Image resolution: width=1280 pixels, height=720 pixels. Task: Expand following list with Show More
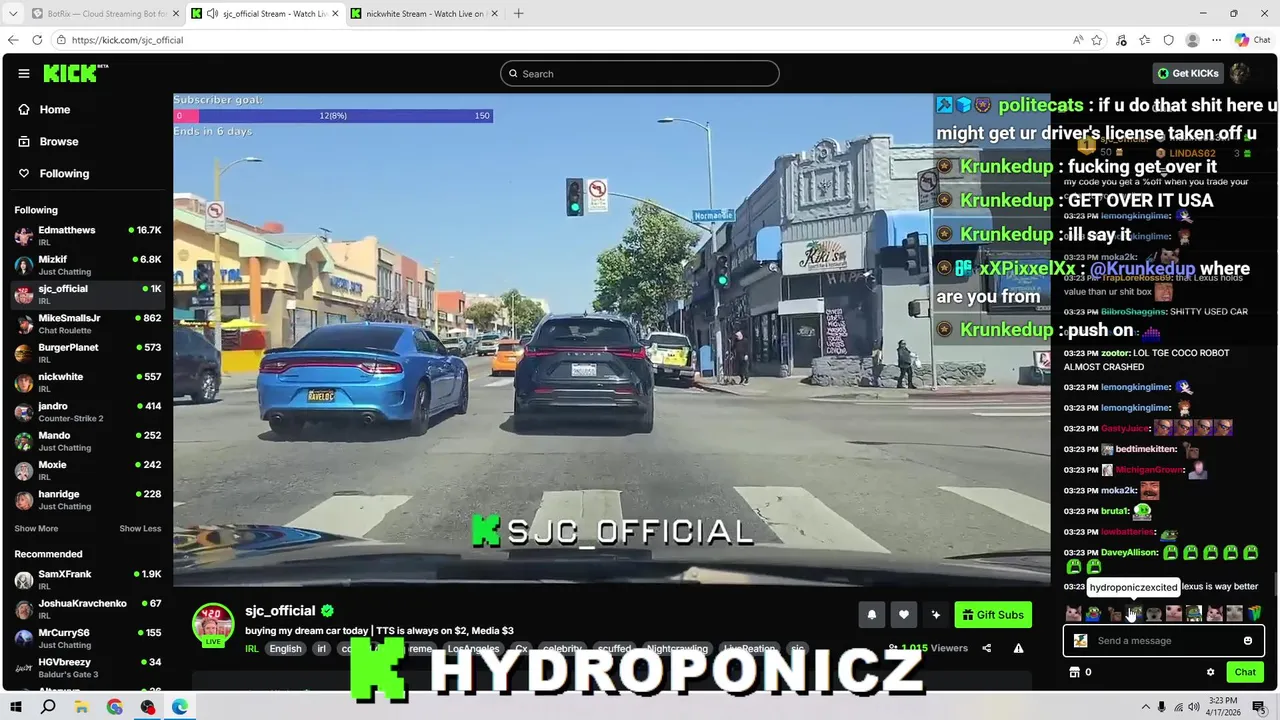[x=36, y=529]
